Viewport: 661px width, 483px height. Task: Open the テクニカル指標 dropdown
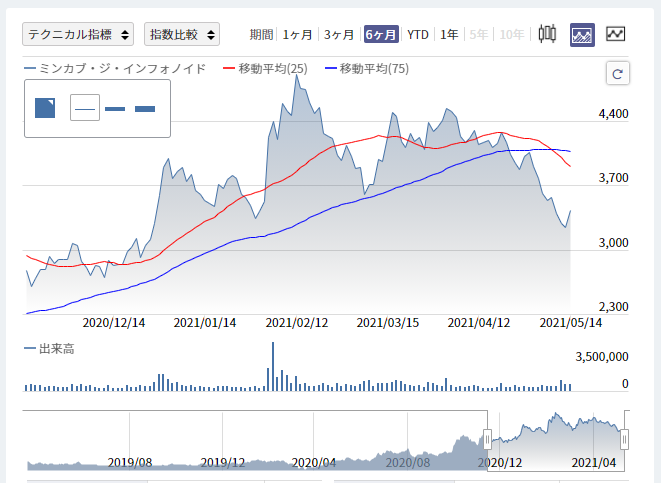click(x=79, y=34)
